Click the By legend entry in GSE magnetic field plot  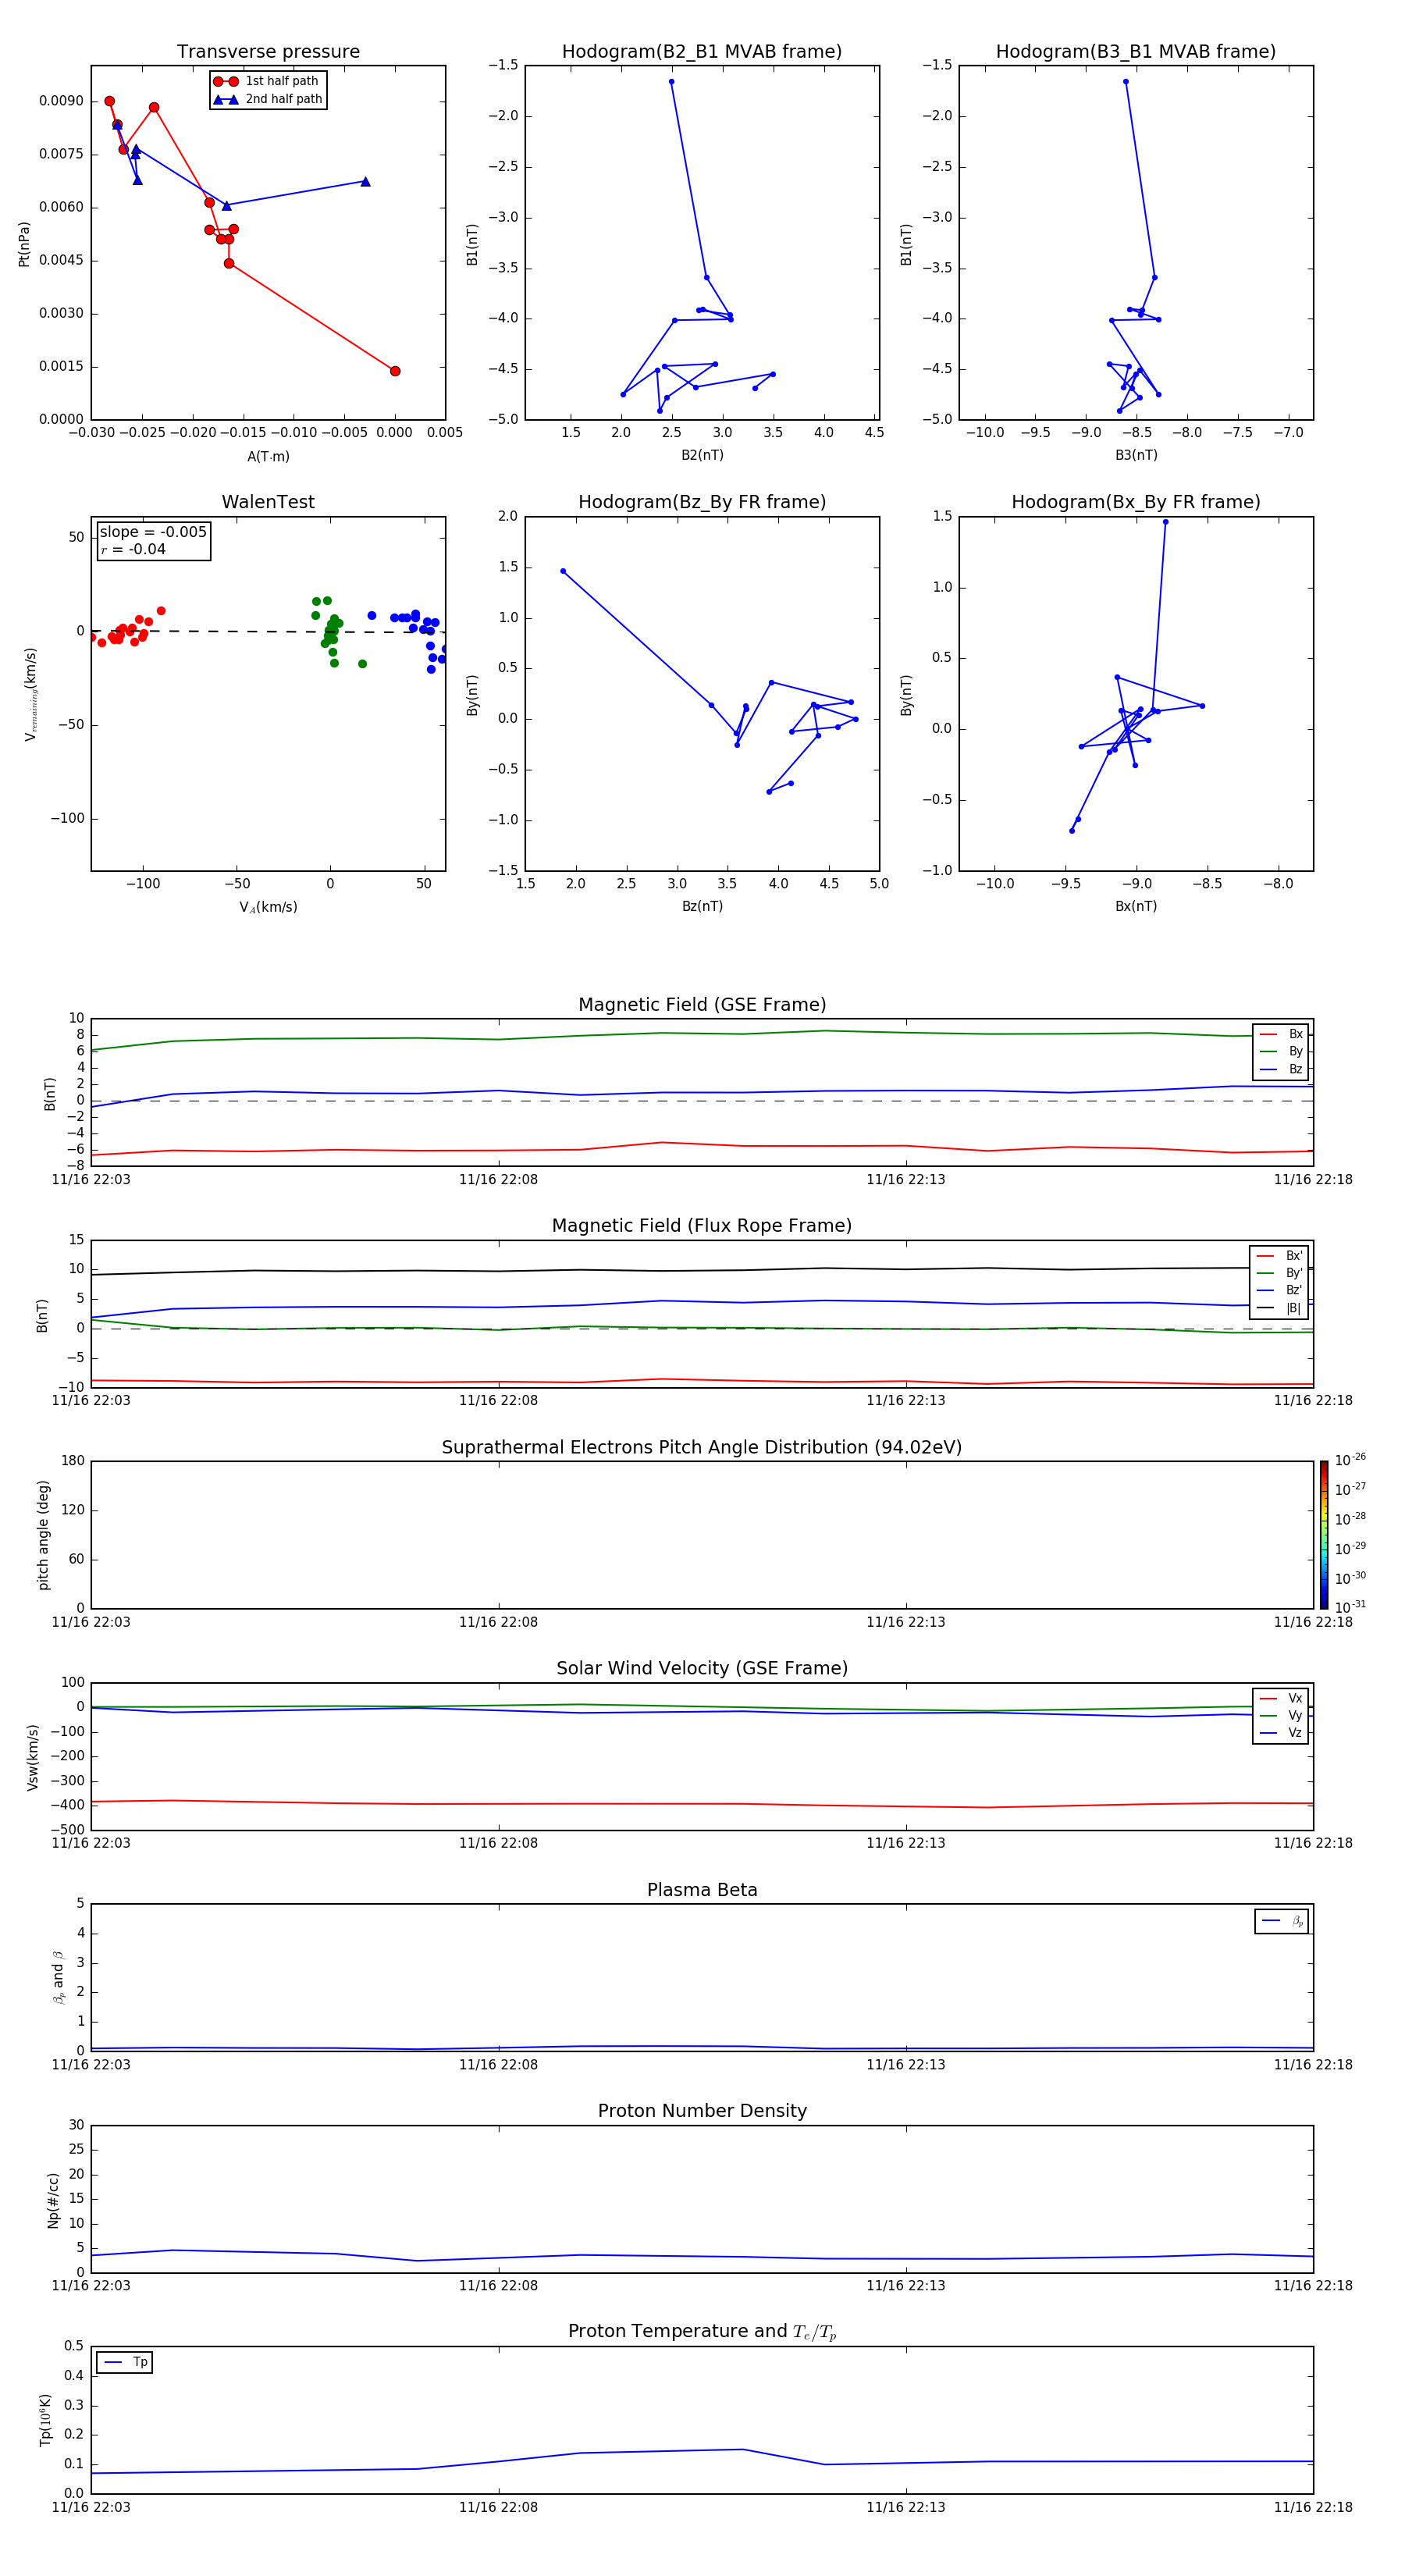[1281, 1051]
